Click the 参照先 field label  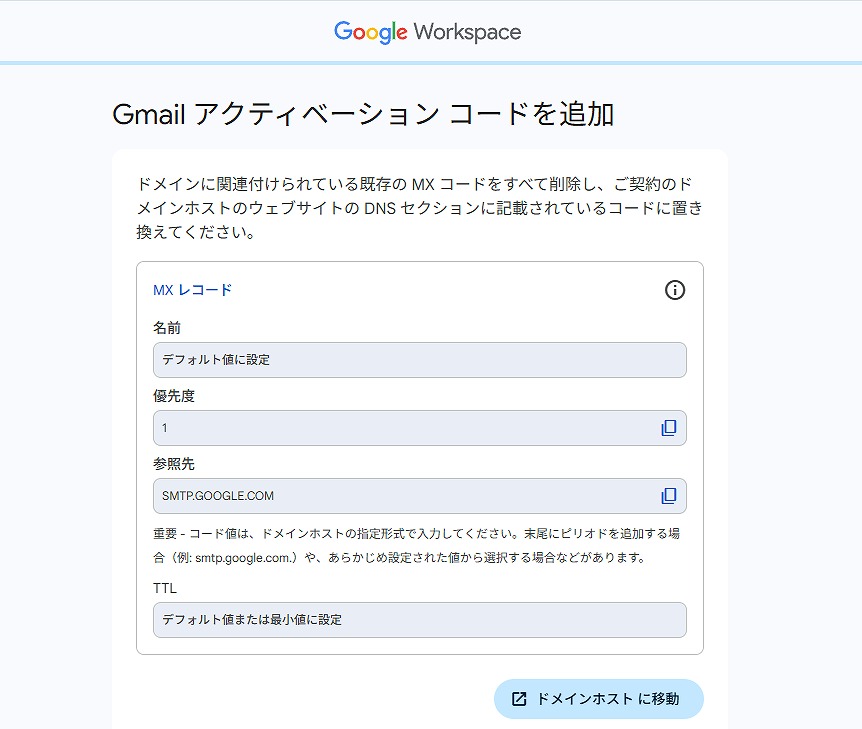(174, 464)
